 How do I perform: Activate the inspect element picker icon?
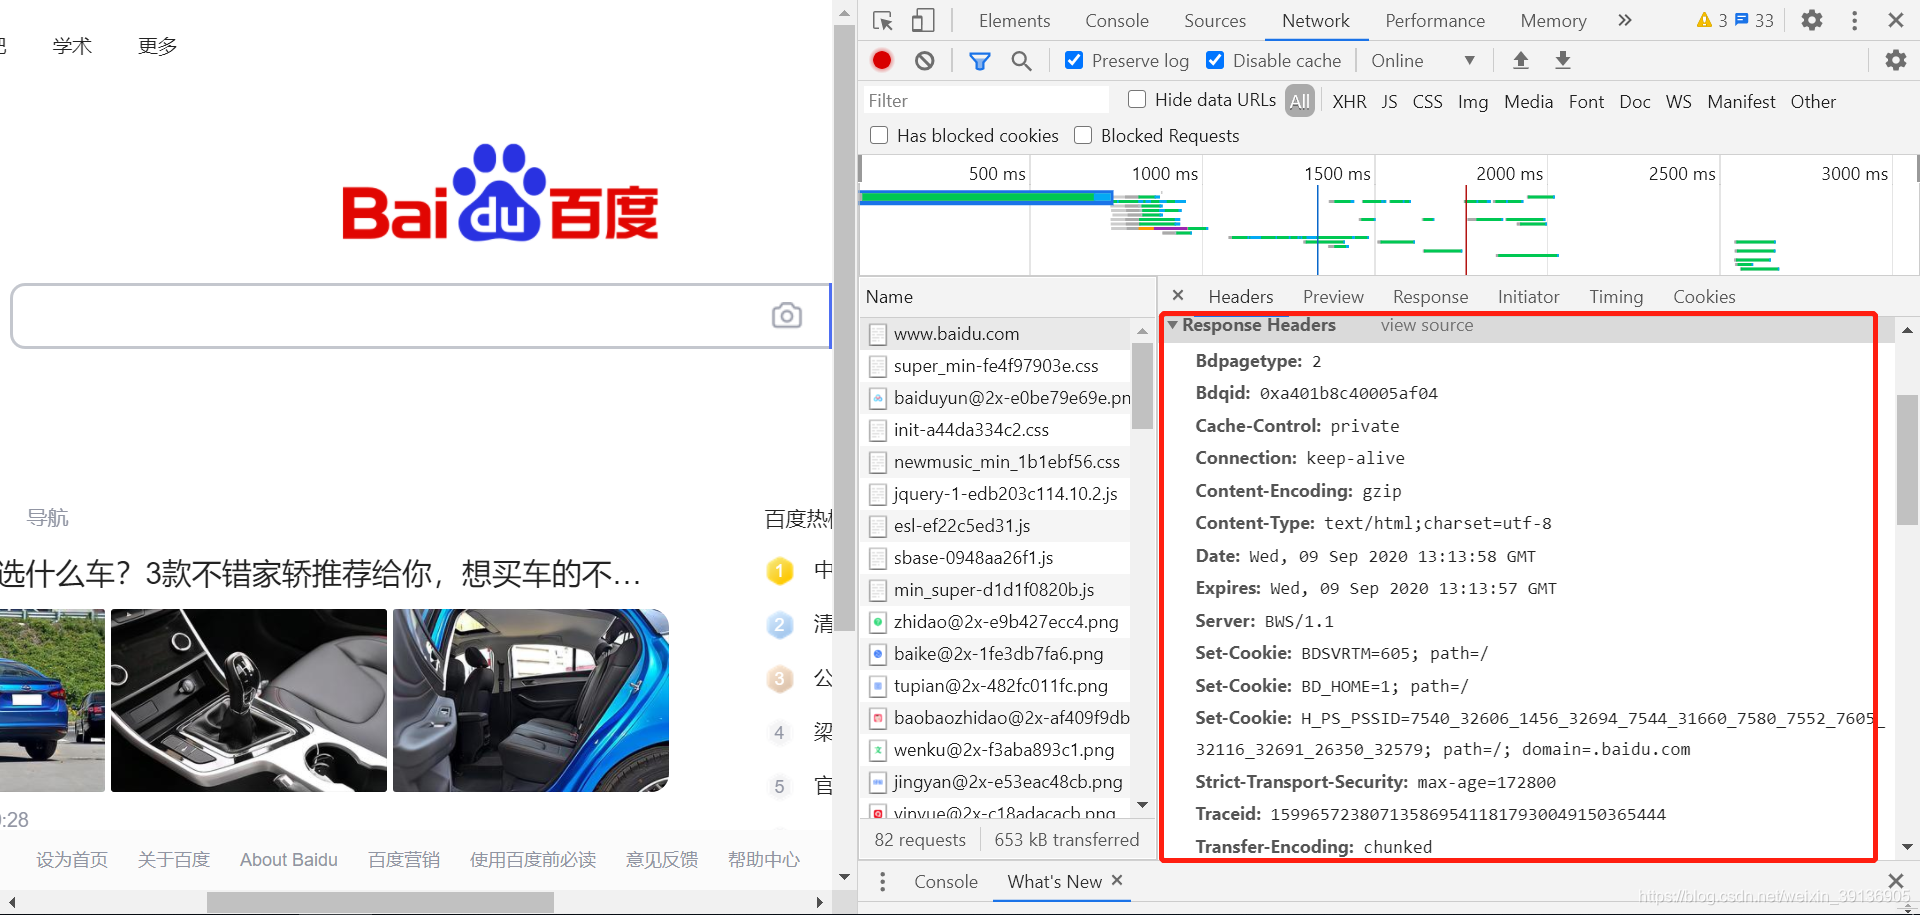tap(882, 21)
